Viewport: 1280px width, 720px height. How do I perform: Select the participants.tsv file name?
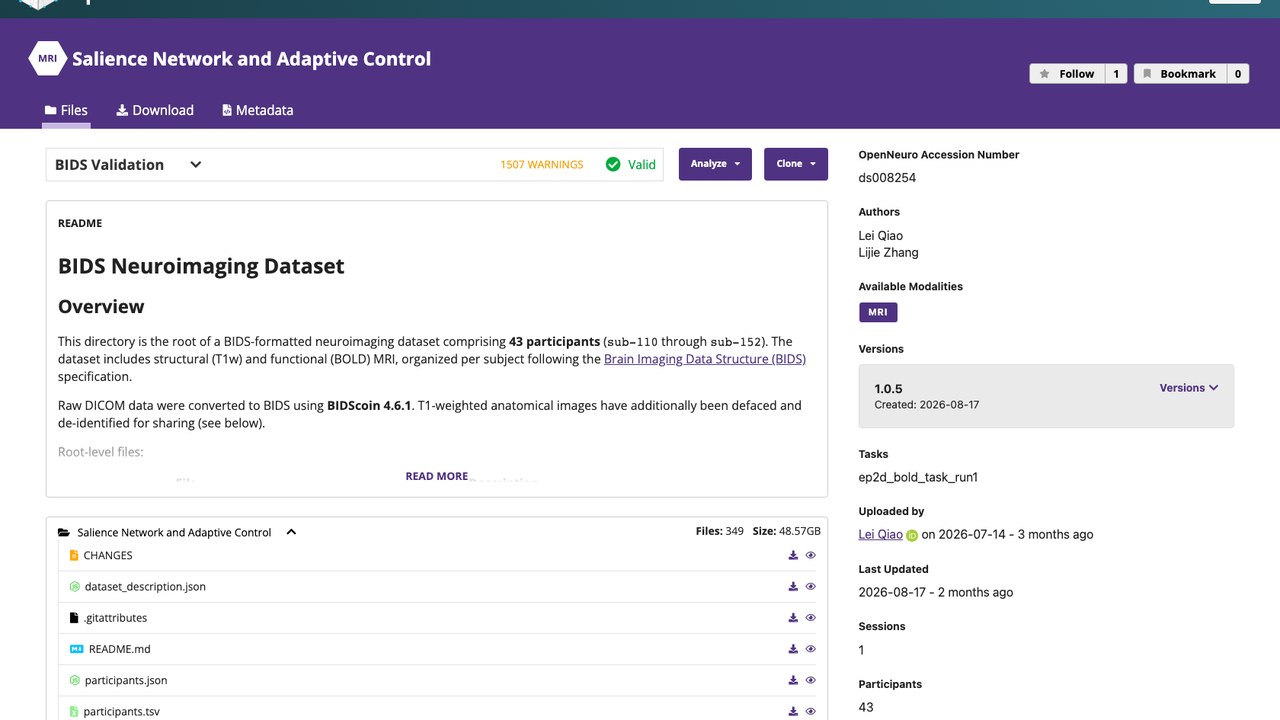click(122, 711)
